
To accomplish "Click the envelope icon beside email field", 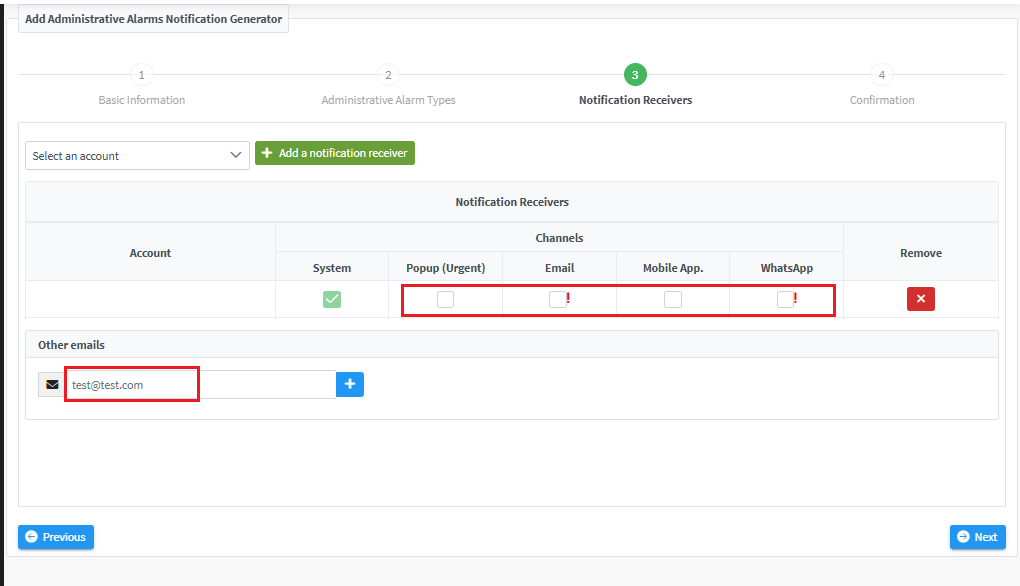I will pyautogui.click(x=52, y=384).
